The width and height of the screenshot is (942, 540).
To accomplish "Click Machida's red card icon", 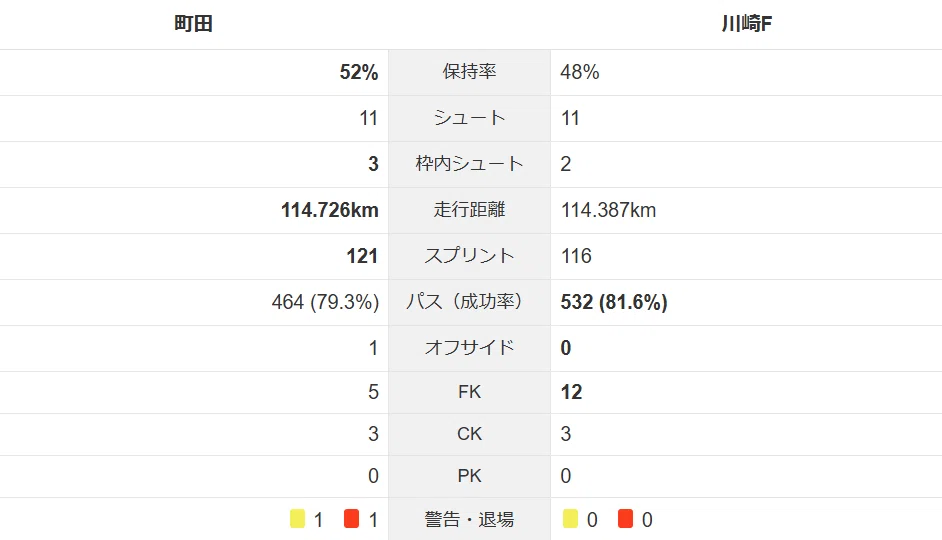I will tap(351, 518).
